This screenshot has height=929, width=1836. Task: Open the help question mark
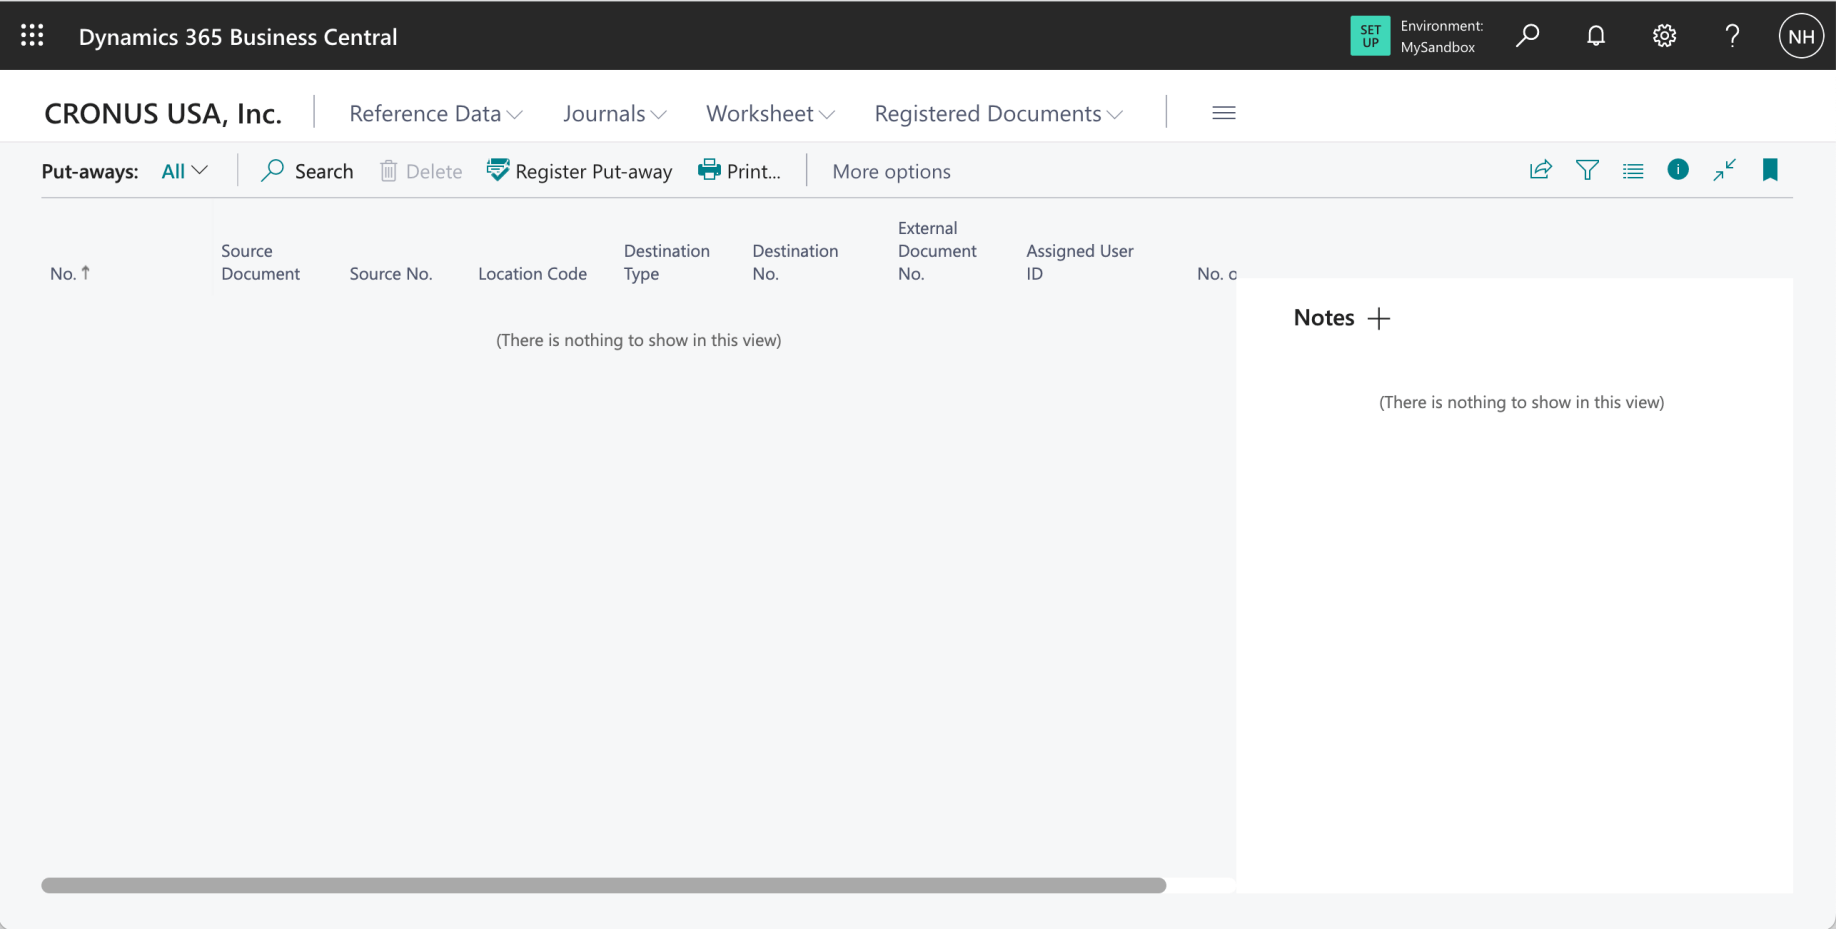click(1732, 36)
